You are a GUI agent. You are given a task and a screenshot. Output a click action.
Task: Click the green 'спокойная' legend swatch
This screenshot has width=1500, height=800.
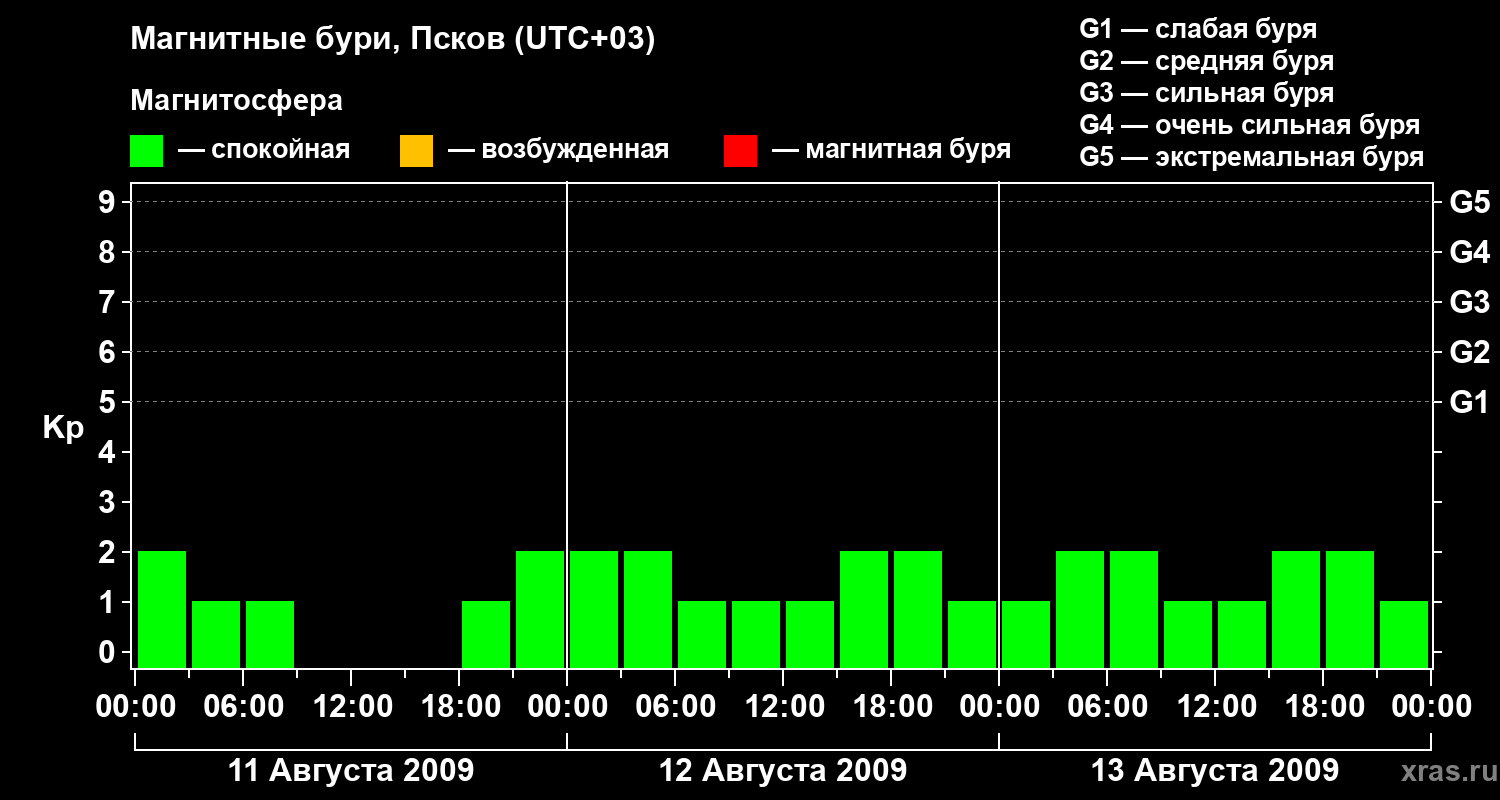[146, 151]
